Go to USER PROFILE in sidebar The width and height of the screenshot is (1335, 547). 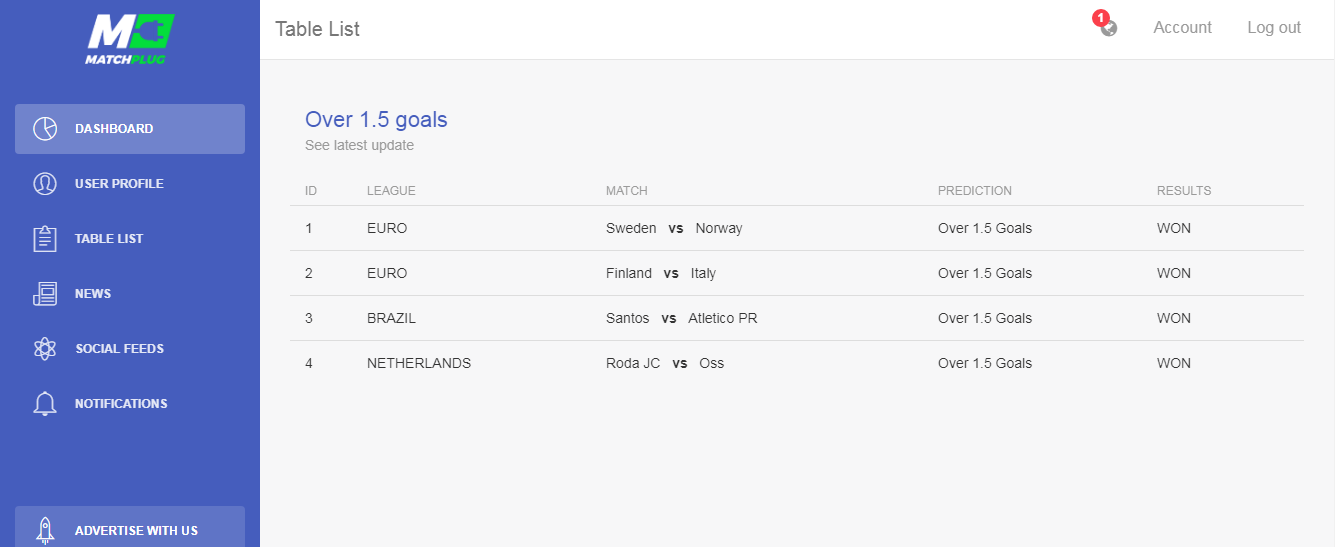point(130,184)
